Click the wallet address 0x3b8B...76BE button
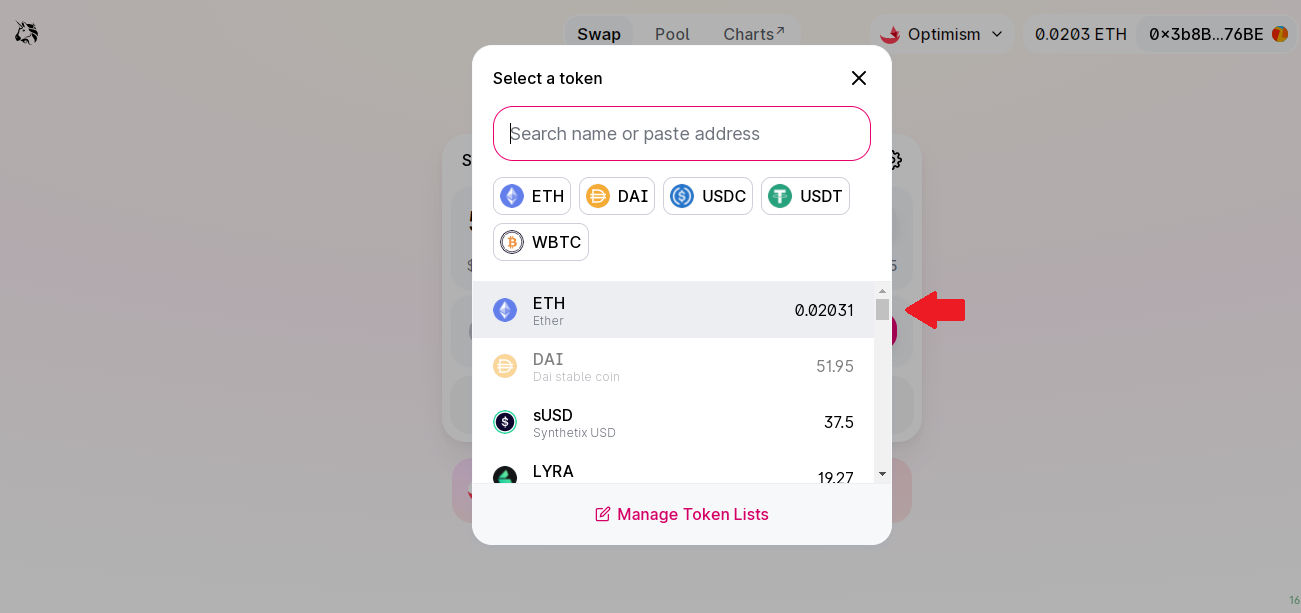1301x613 pixels. (x=1217, y=34)
